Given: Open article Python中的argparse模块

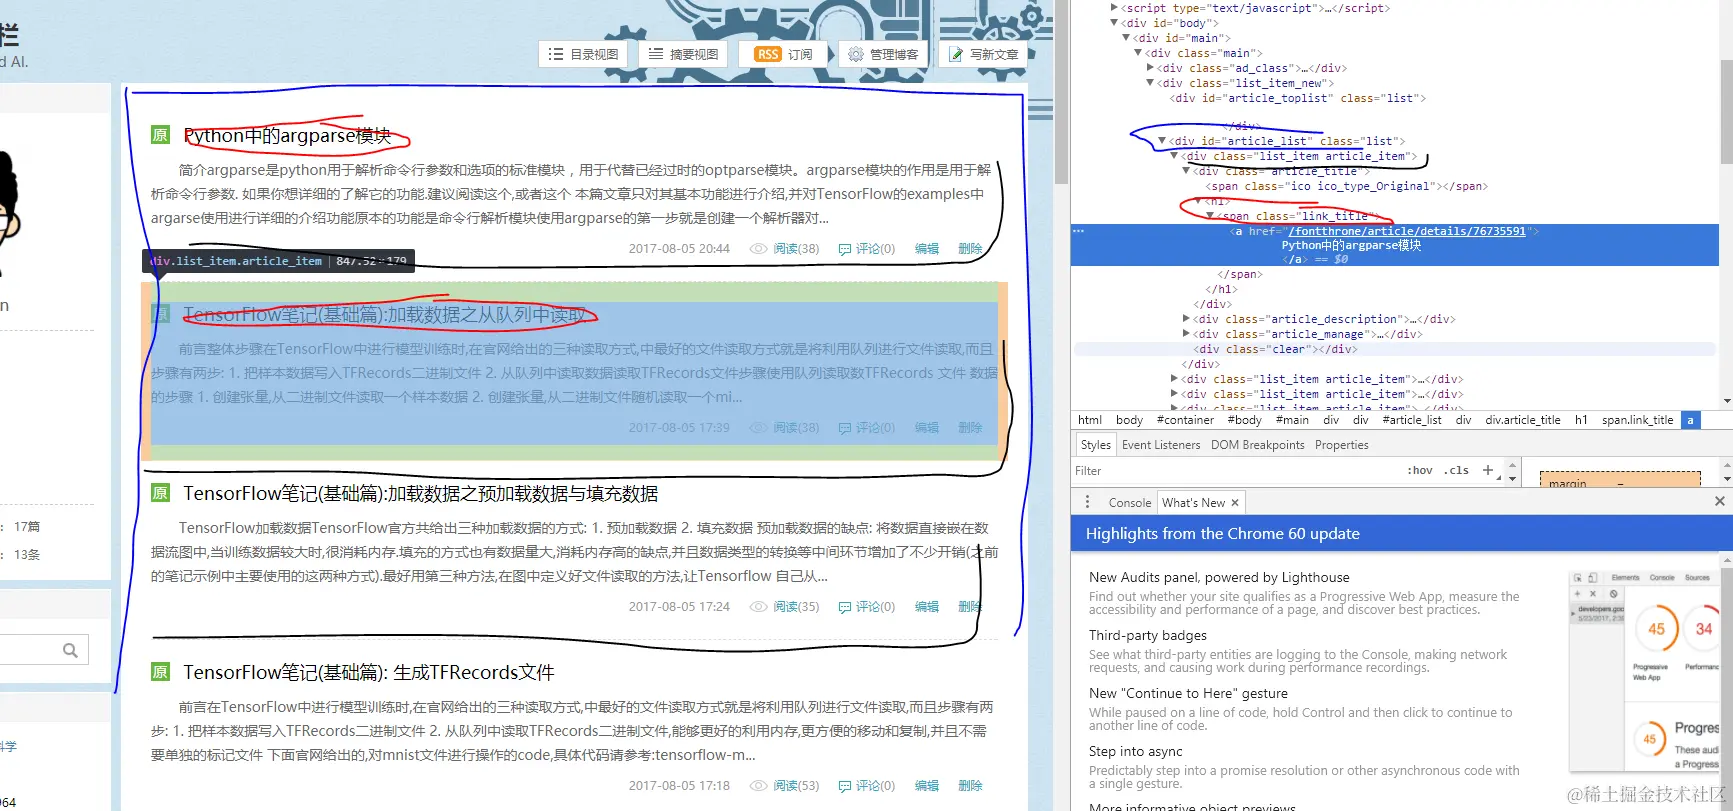Looking at the screenshot, I should (287, 135).
